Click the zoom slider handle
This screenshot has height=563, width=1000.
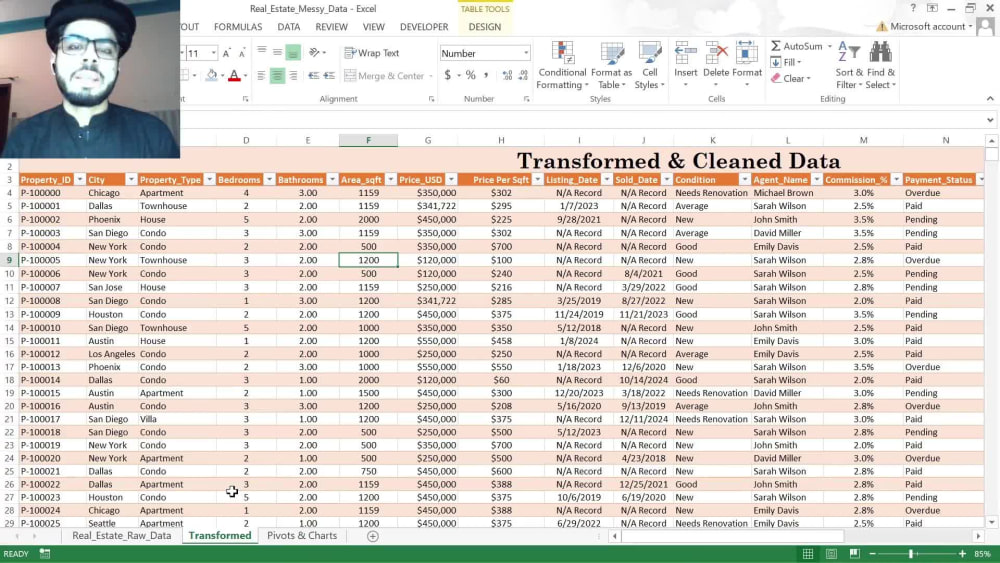[911, 554]
